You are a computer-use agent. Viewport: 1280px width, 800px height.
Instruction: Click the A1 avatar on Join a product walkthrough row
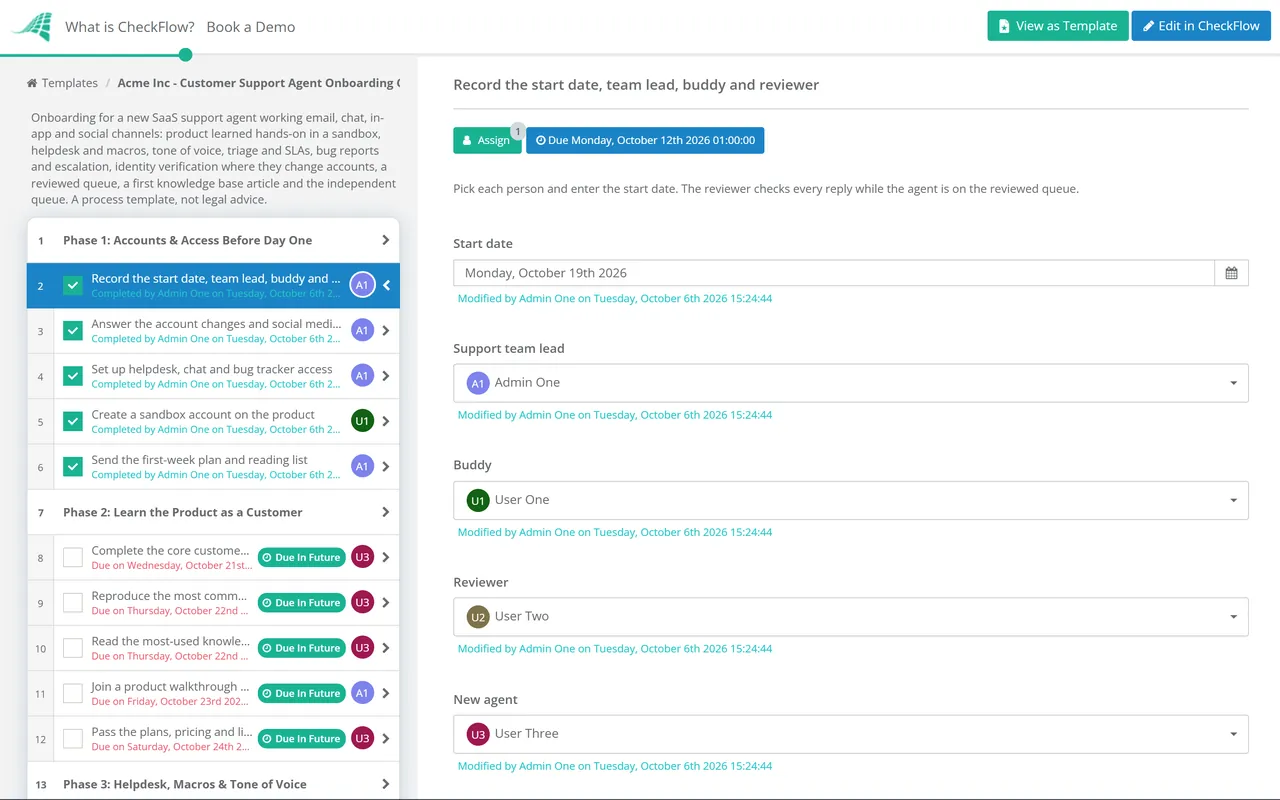click(x=362, y=693)
